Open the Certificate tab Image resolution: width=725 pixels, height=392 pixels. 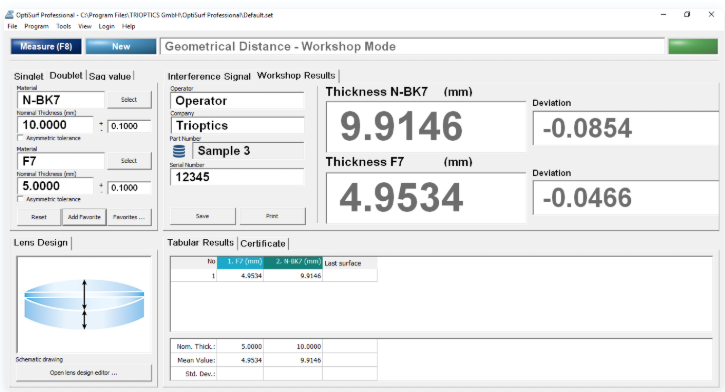263,244
